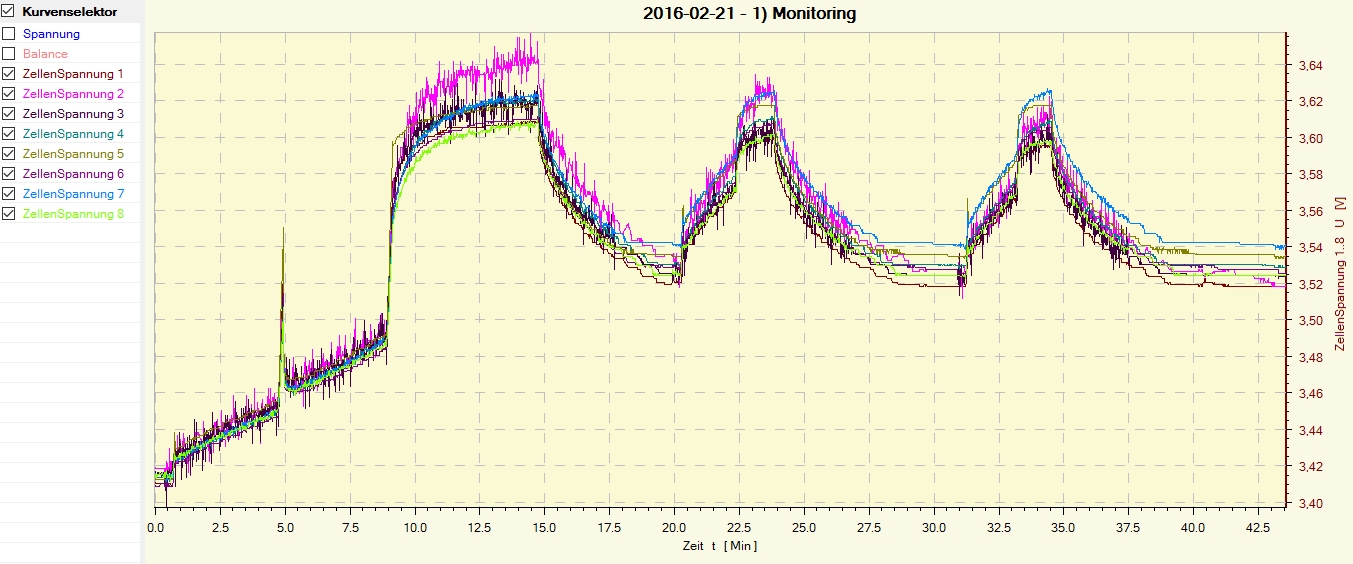Click the 'Zeit t [Min]' axis label

click(720, 545)
